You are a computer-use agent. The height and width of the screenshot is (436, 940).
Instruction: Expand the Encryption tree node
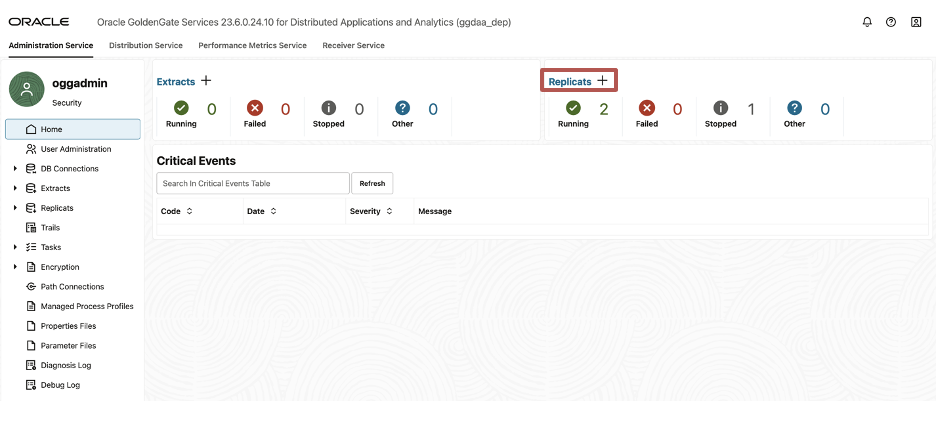point(16,267)
